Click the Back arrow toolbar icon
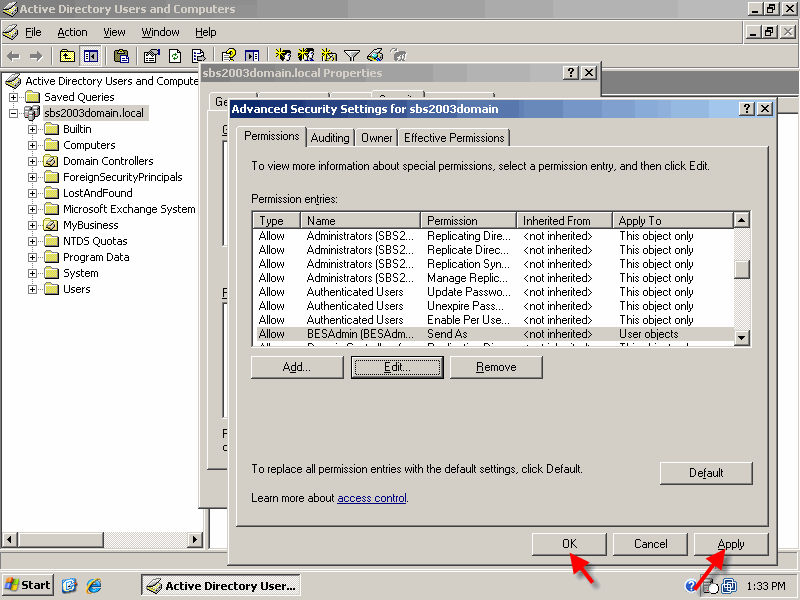The height and width of the screenshot is (600, 800). point(14,56)
